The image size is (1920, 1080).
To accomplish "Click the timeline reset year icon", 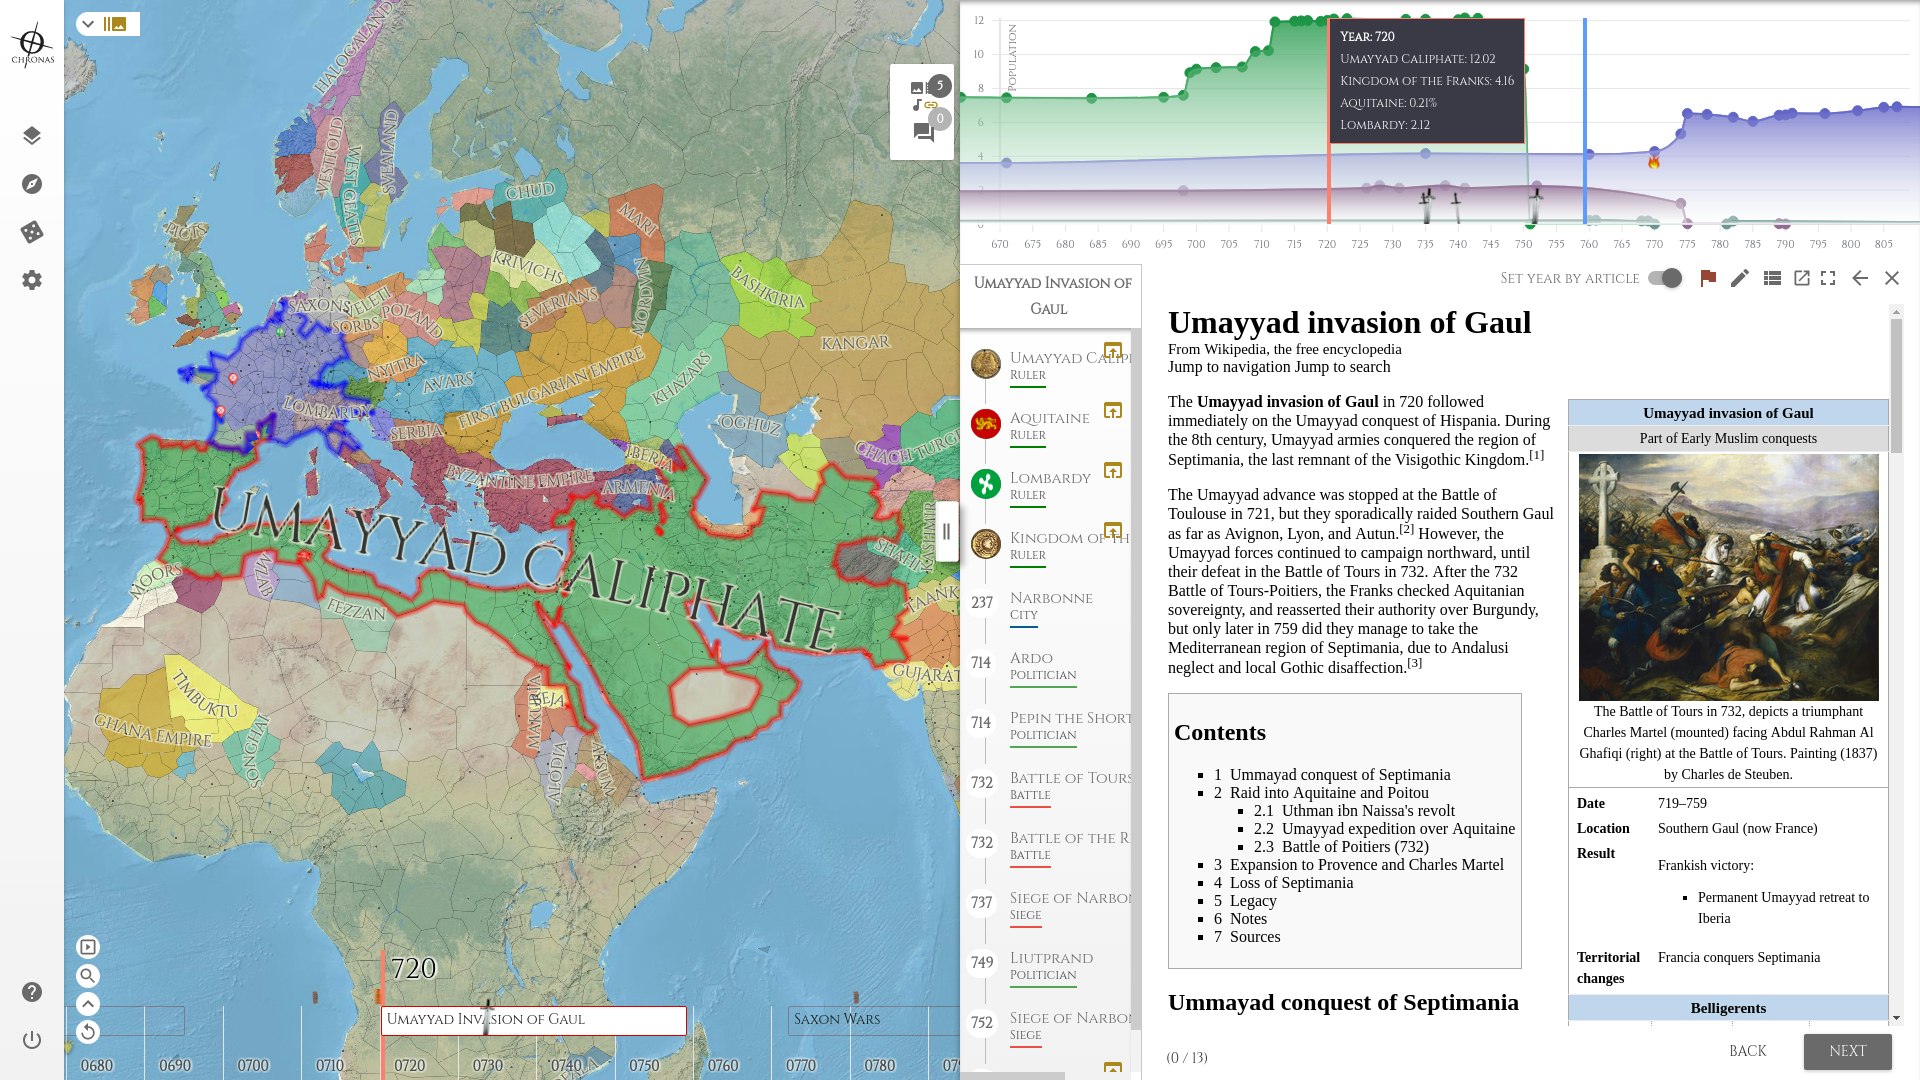I will point(88,1032).
